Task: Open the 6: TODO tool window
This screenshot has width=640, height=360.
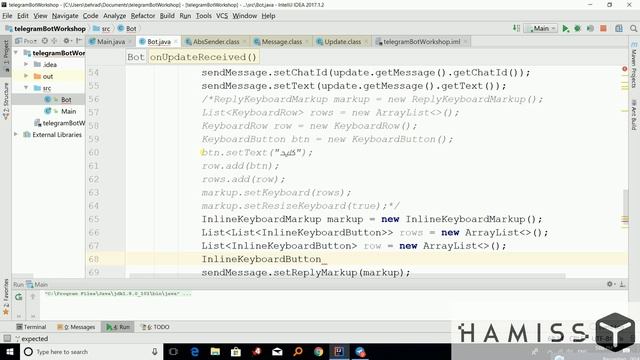Action: tap(155, 327)
